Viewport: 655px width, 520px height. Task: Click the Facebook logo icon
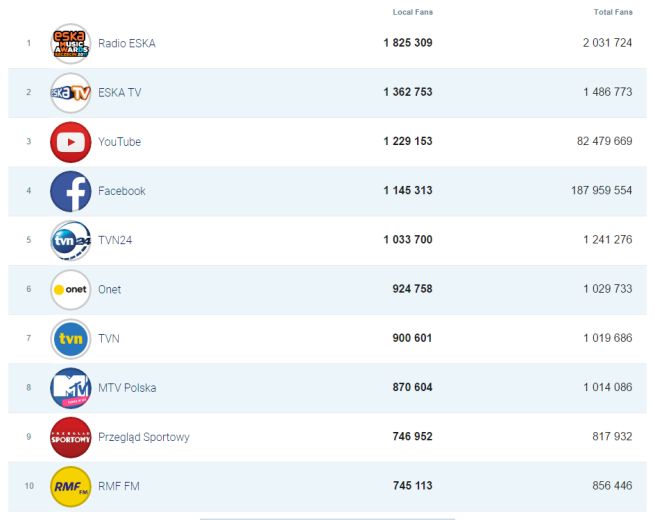coord(70,191)
